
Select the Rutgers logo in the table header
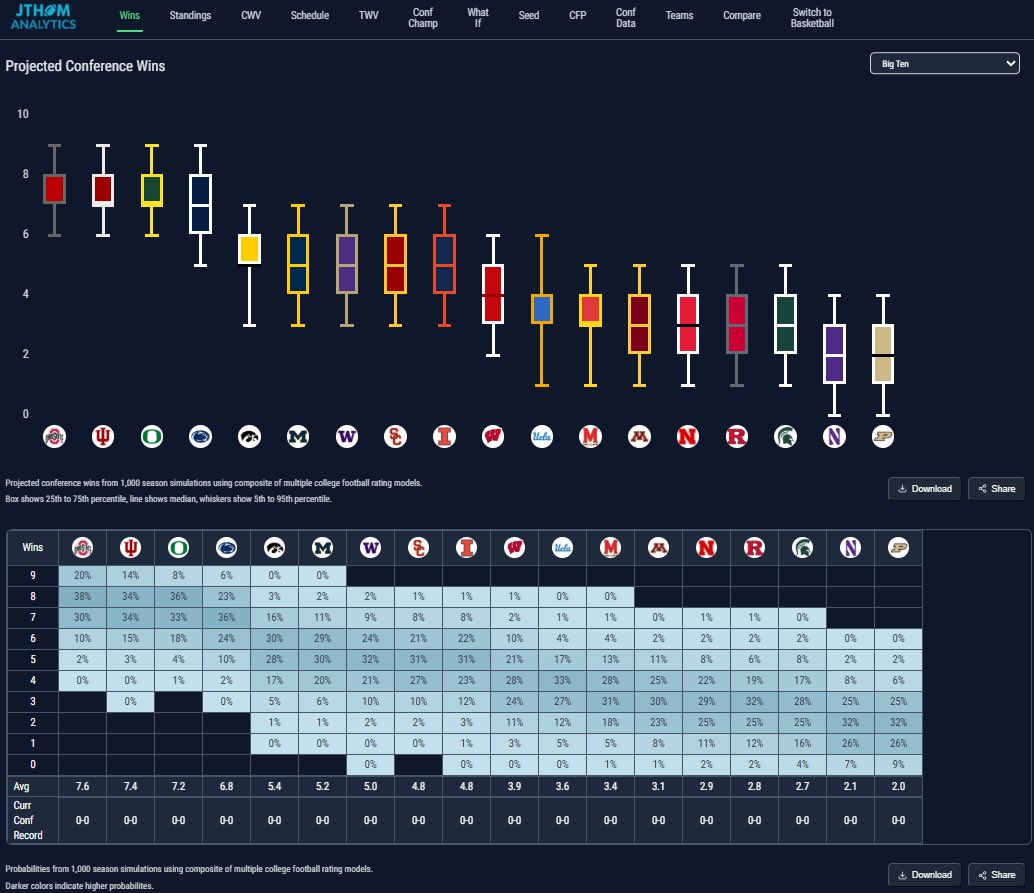pyautogui.click(x=754, y=547)
